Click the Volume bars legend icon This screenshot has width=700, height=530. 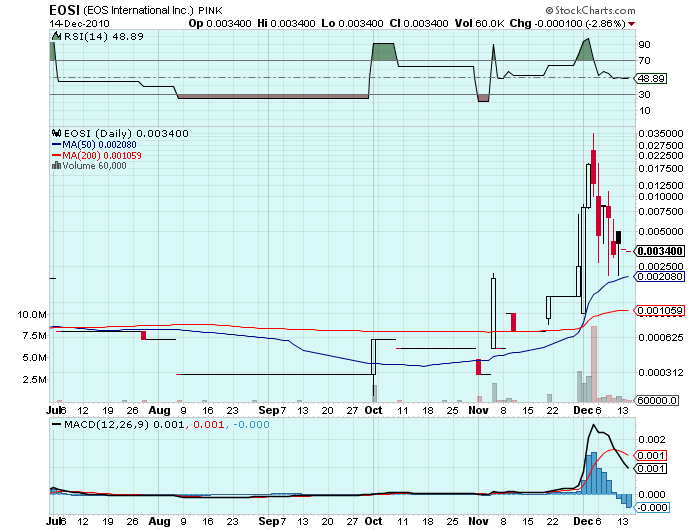click(55, 166)
